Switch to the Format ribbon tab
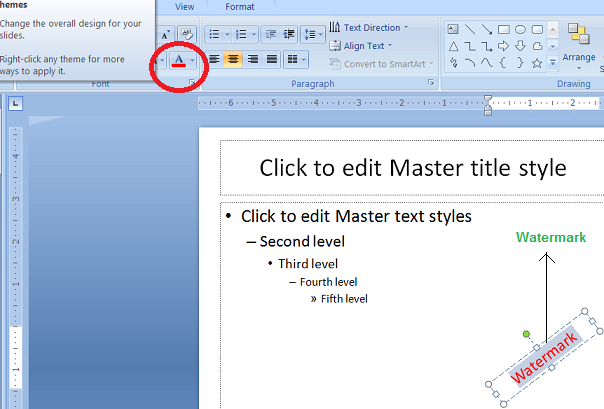This screenshot has height=409, width=604. (240, 7)
